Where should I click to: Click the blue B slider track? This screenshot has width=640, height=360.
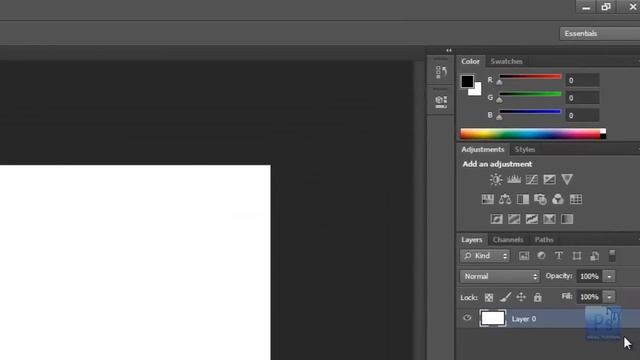pyautogui.click(x=530, y=111)
